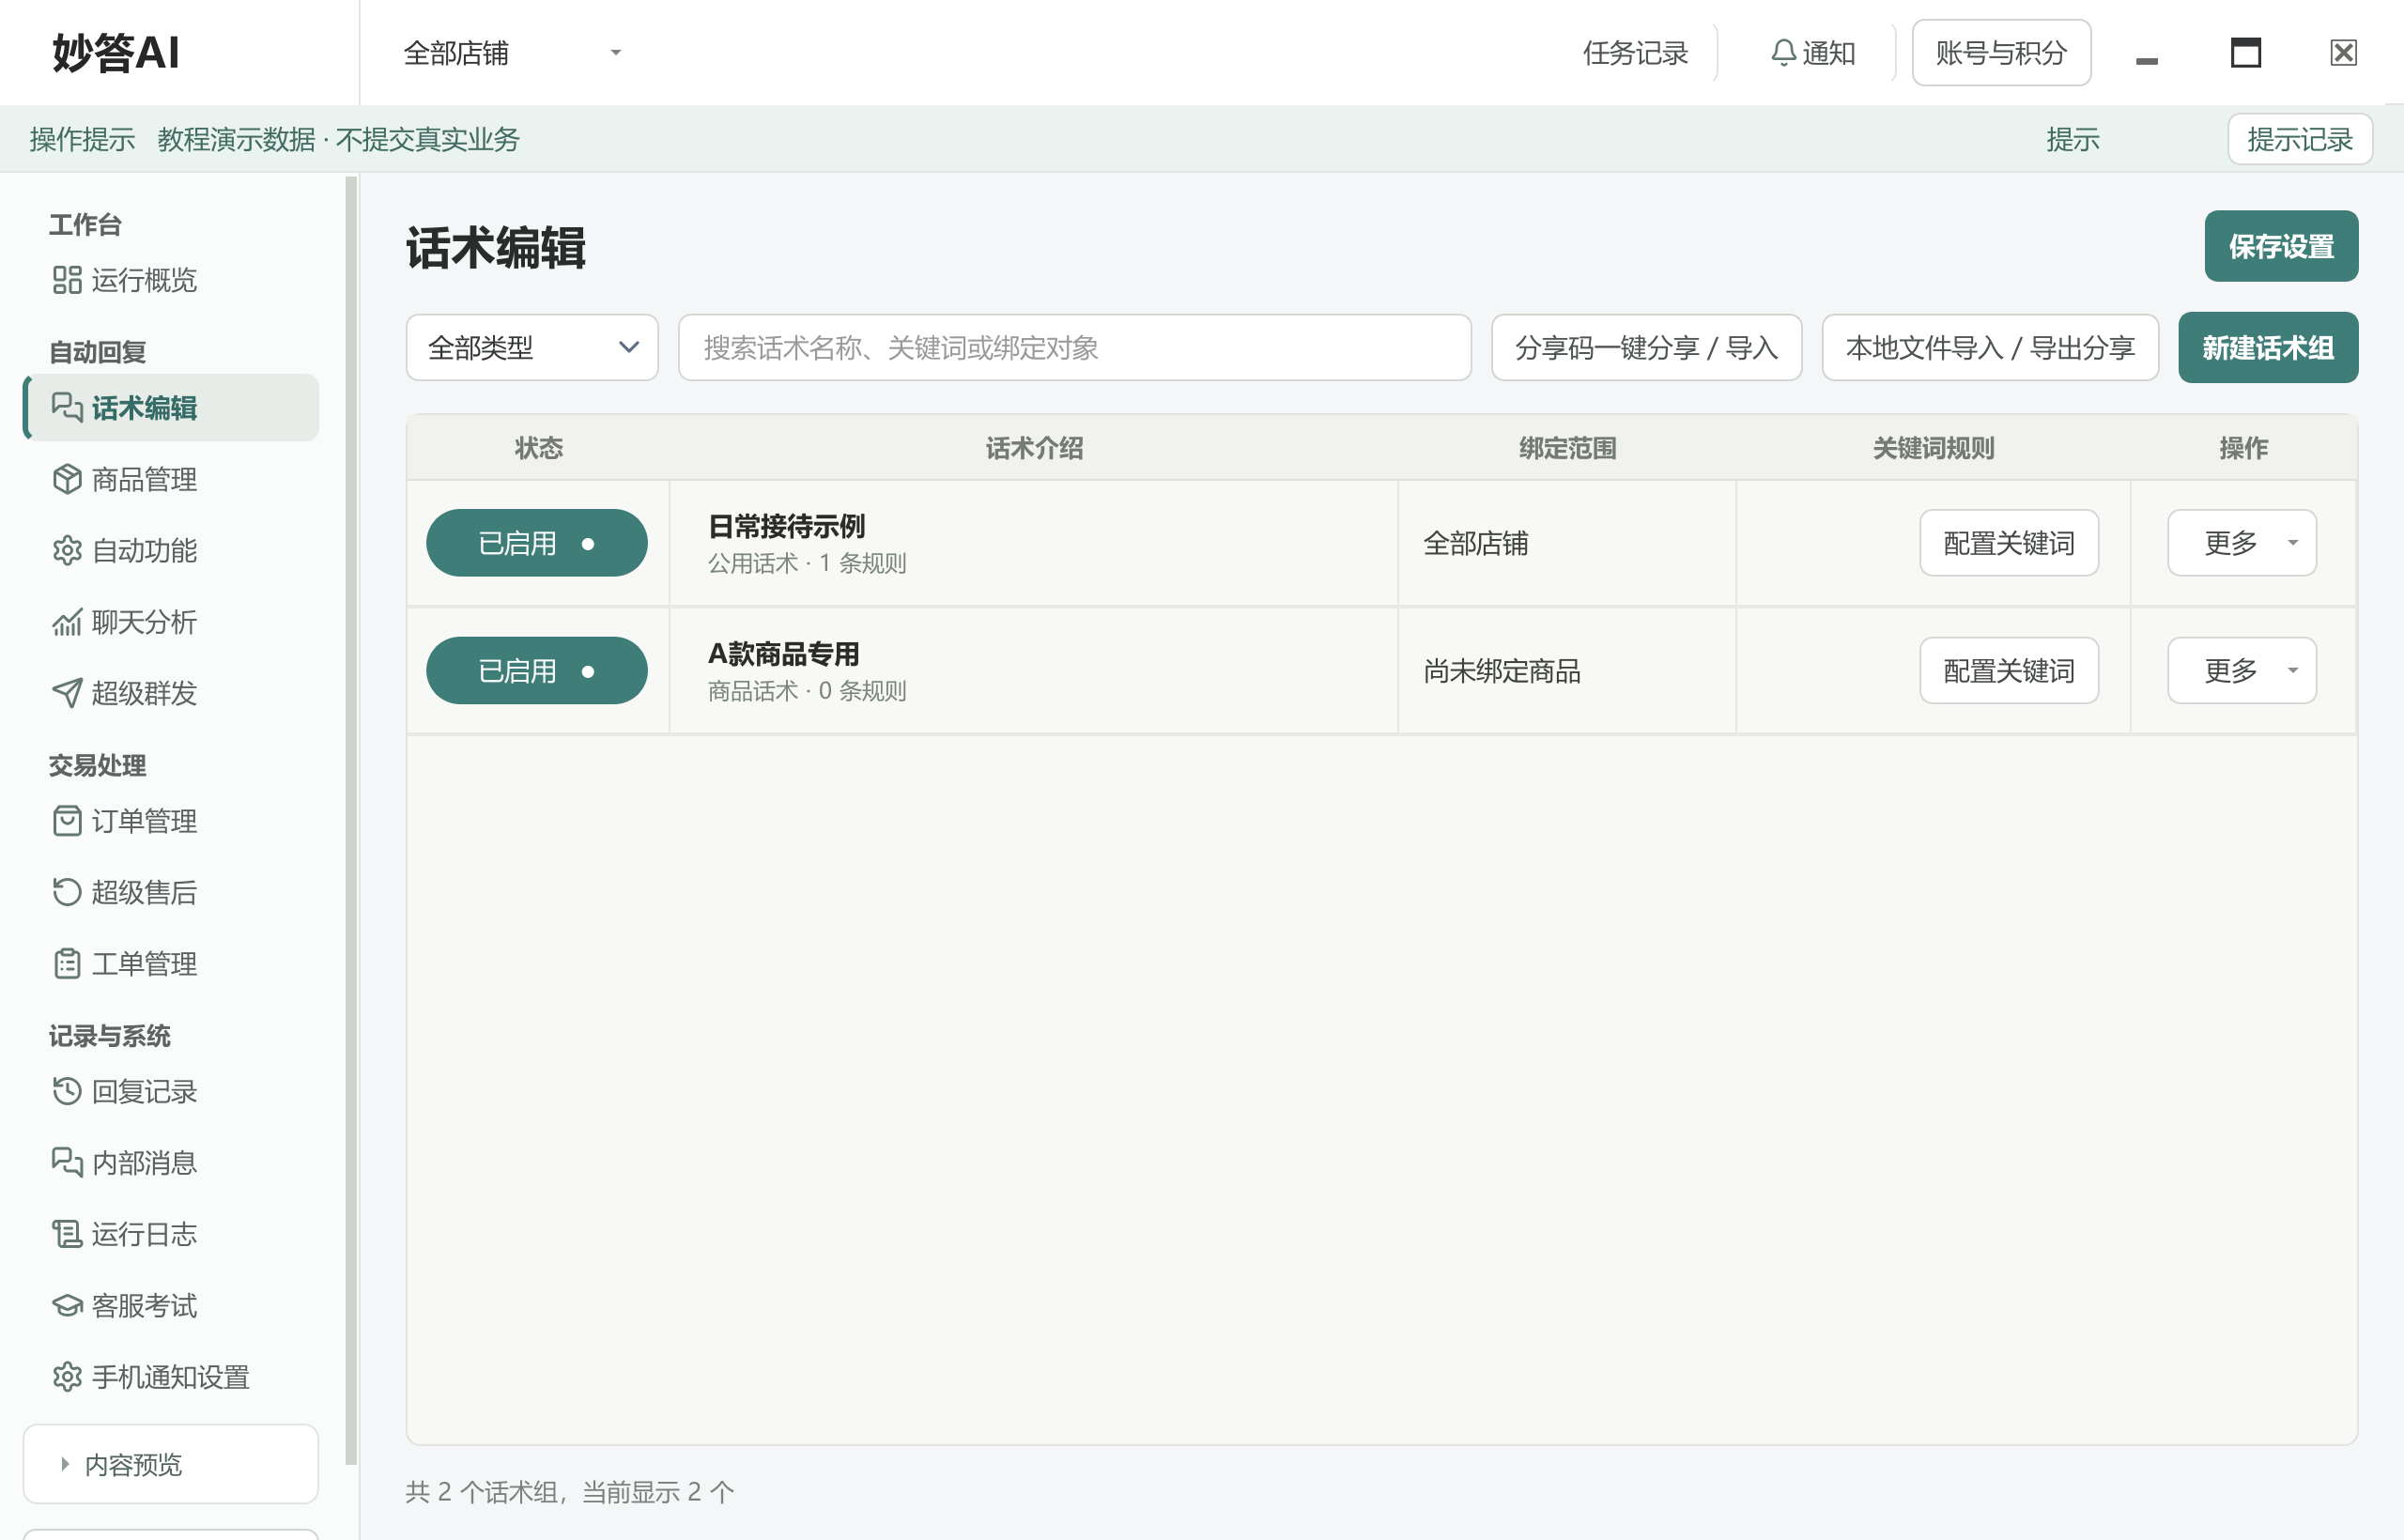Screen dimensions: 2404x1540
Task: Click 配置关键词 for A款商品专用
Action: pyautogui.click(x=2009, y=671)
